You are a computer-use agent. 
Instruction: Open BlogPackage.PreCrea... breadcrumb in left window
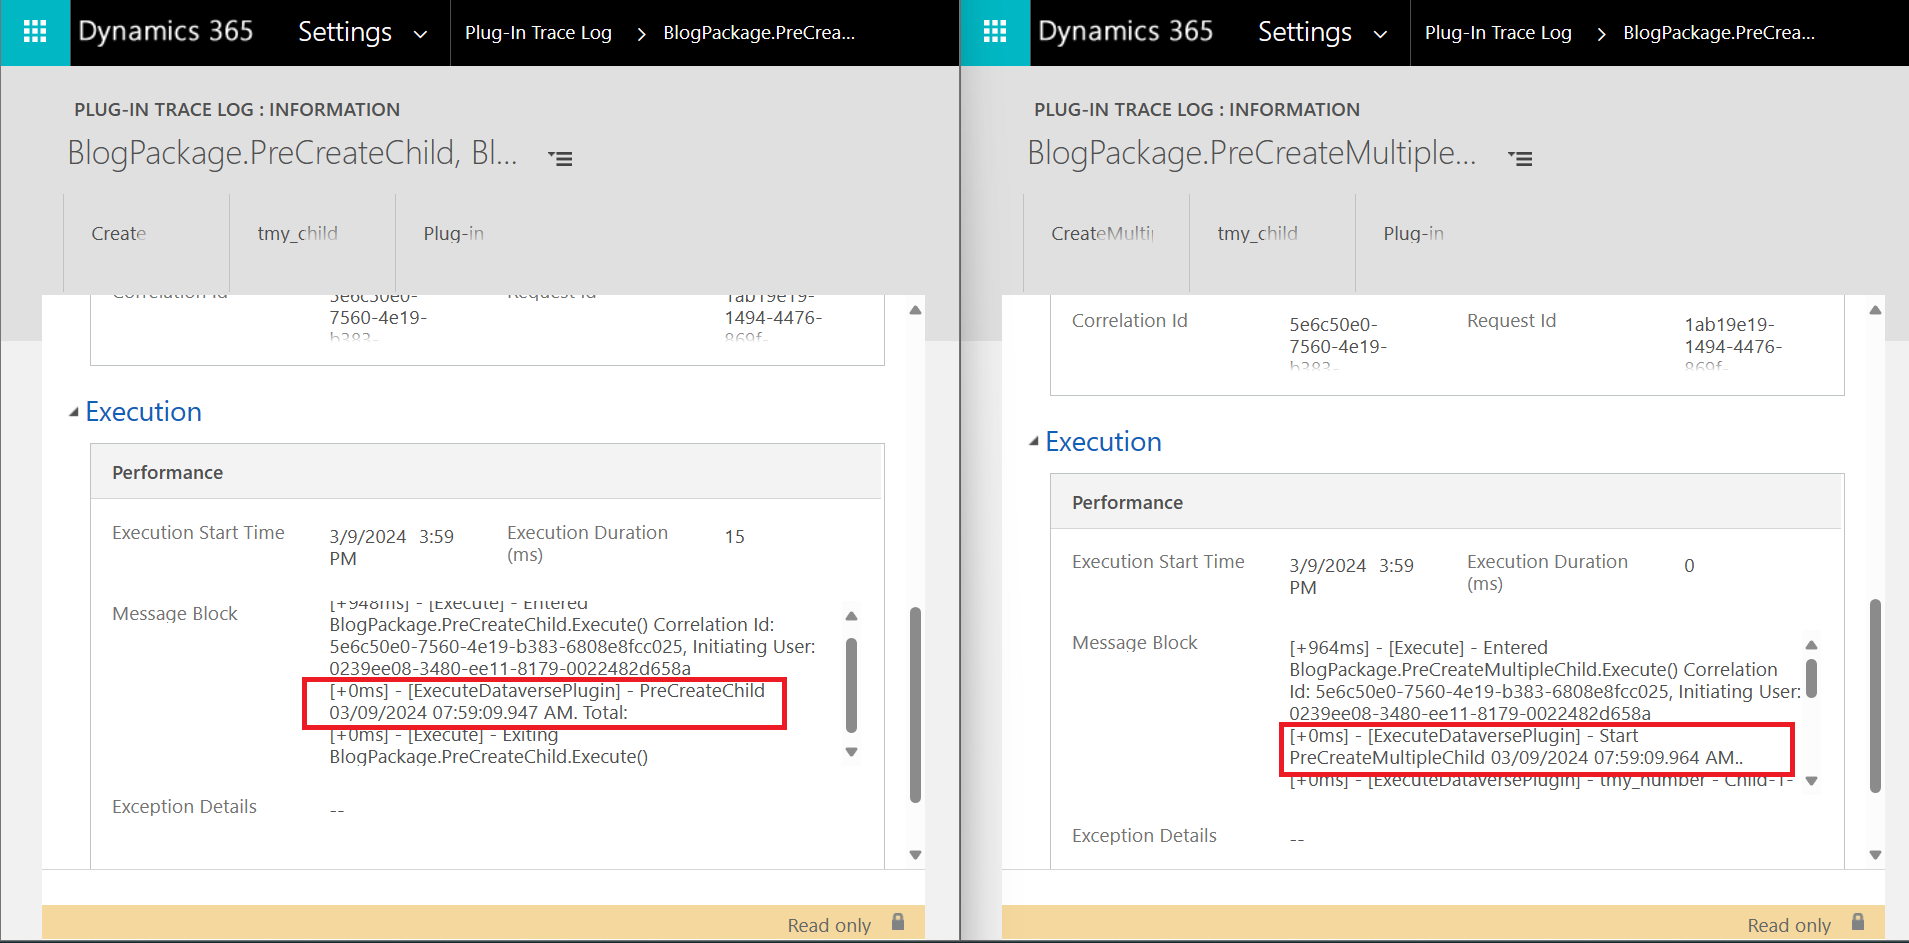759,33
